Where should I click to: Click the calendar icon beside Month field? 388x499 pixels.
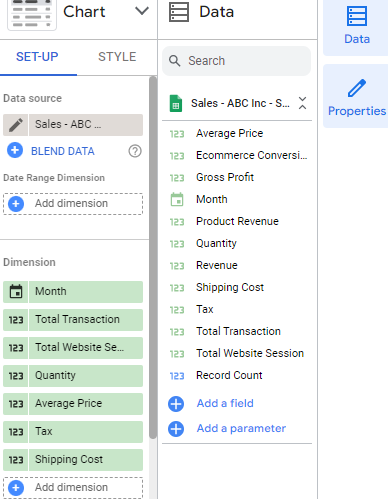tap(177, 199)
